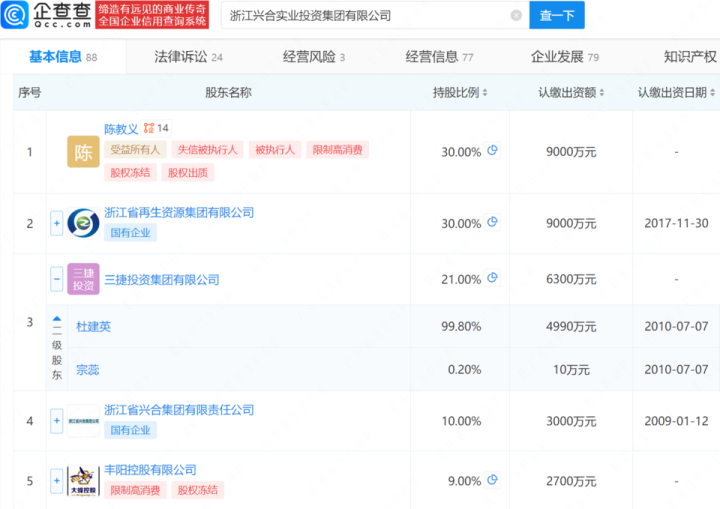
Task: Collapse the 二级股东 section arrow
Action: (56, 318)
